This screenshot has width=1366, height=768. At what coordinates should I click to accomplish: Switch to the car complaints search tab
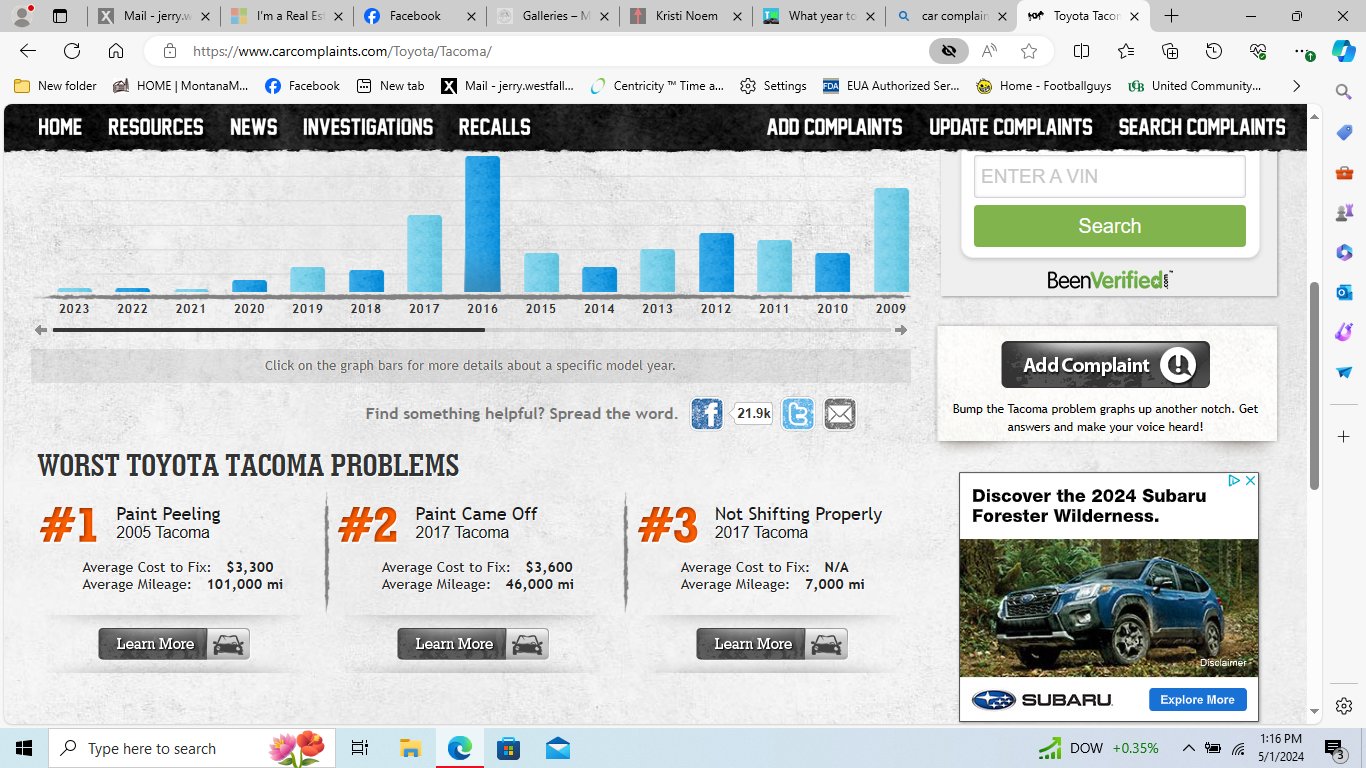point(950,16)
